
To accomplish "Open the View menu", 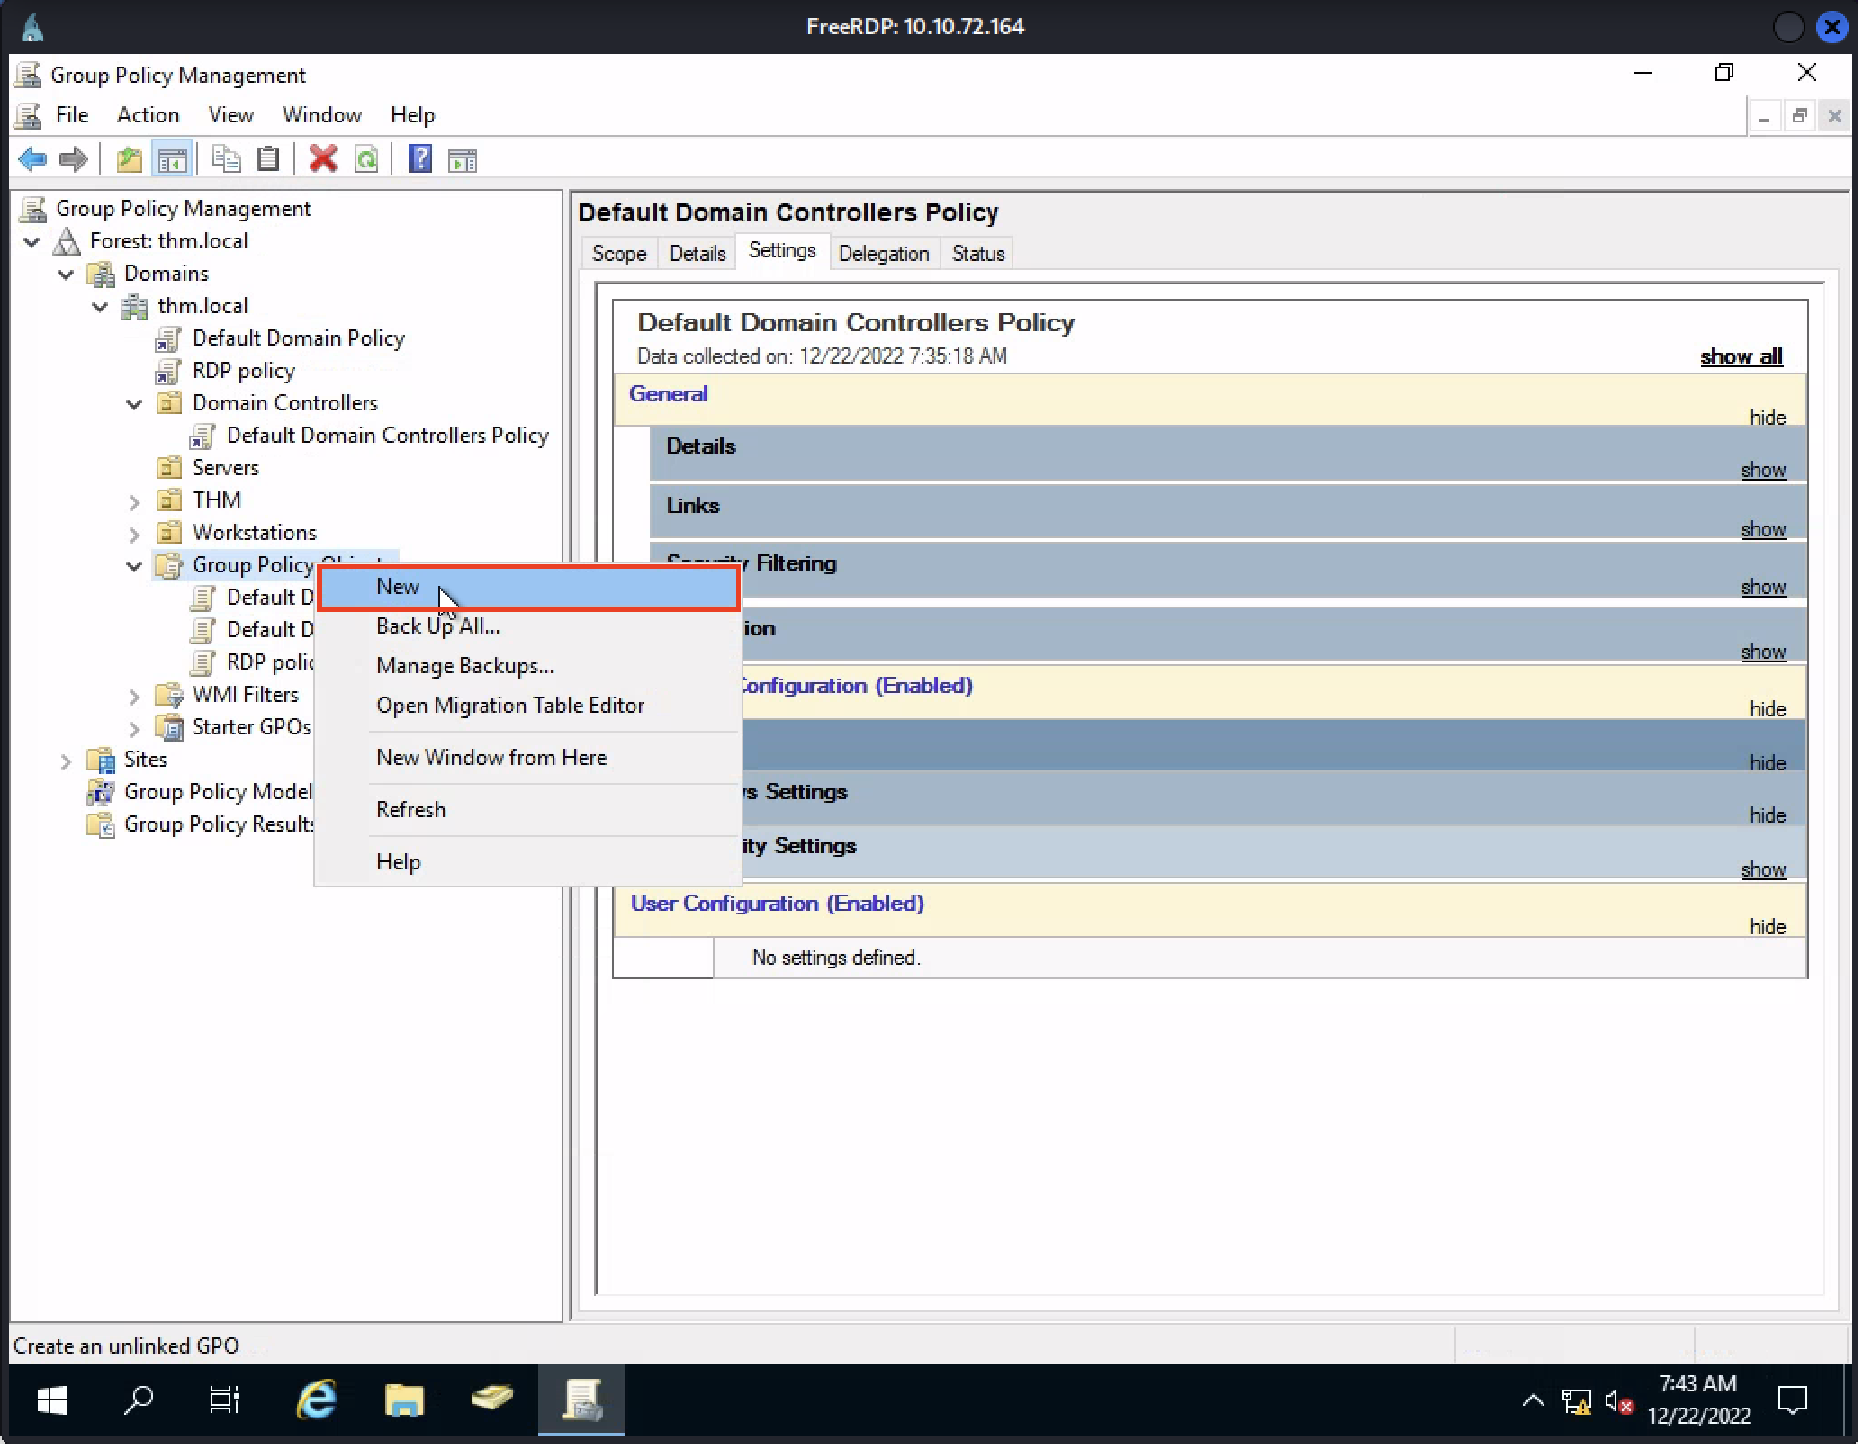I will pyautogui.click(x=230, y=115).
